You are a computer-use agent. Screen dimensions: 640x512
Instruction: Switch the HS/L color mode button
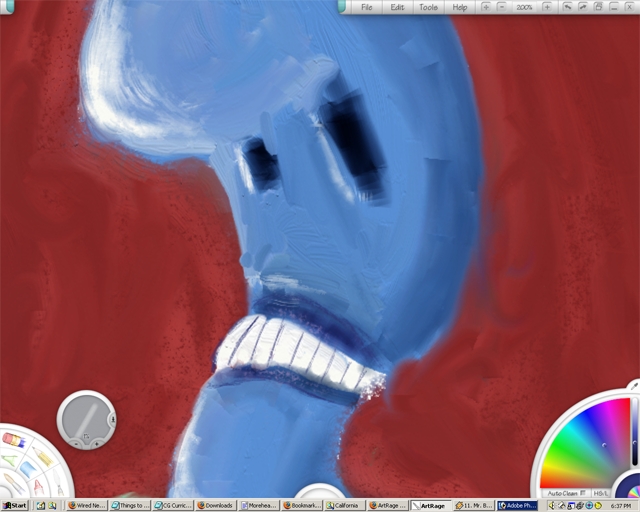click(600, 493)
